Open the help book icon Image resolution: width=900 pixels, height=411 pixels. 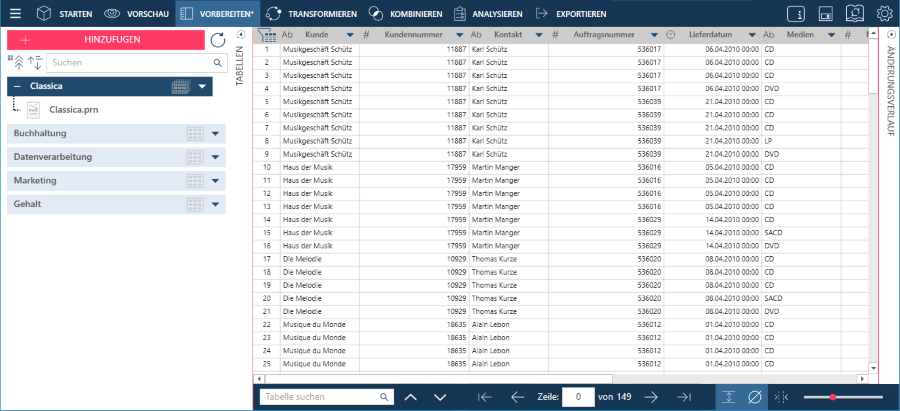point(855,14)
